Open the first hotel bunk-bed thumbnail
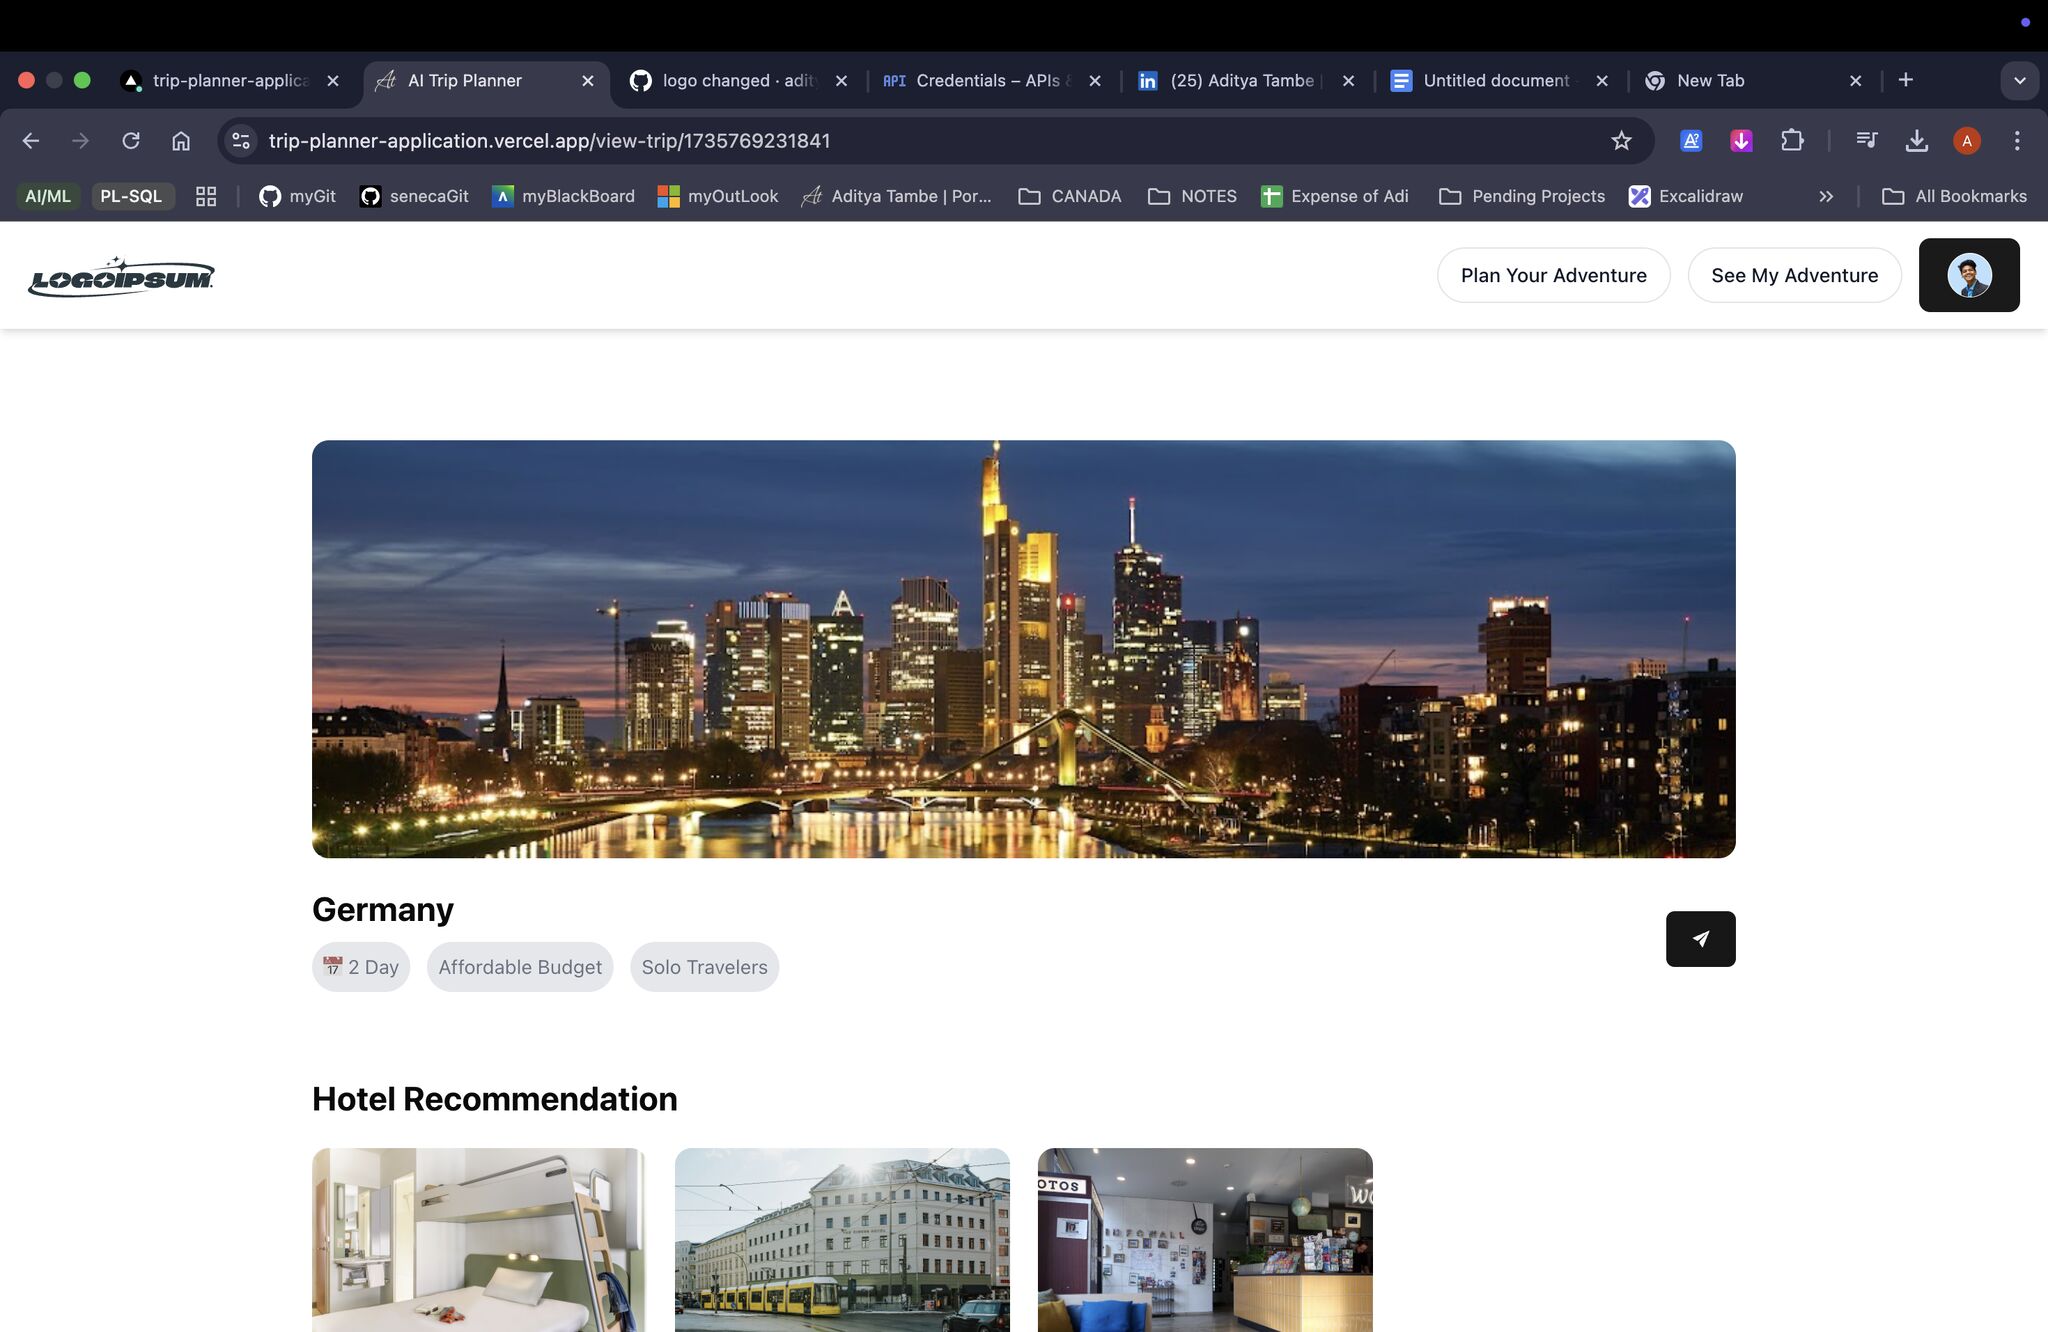The width and height of the screenshot is (2048, 1332). click(478, 1240)
